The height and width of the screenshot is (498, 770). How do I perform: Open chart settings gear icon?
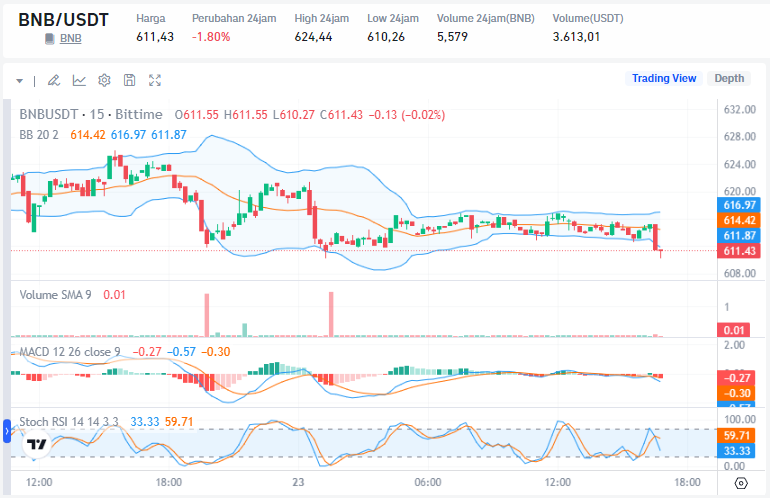(104, 80)
